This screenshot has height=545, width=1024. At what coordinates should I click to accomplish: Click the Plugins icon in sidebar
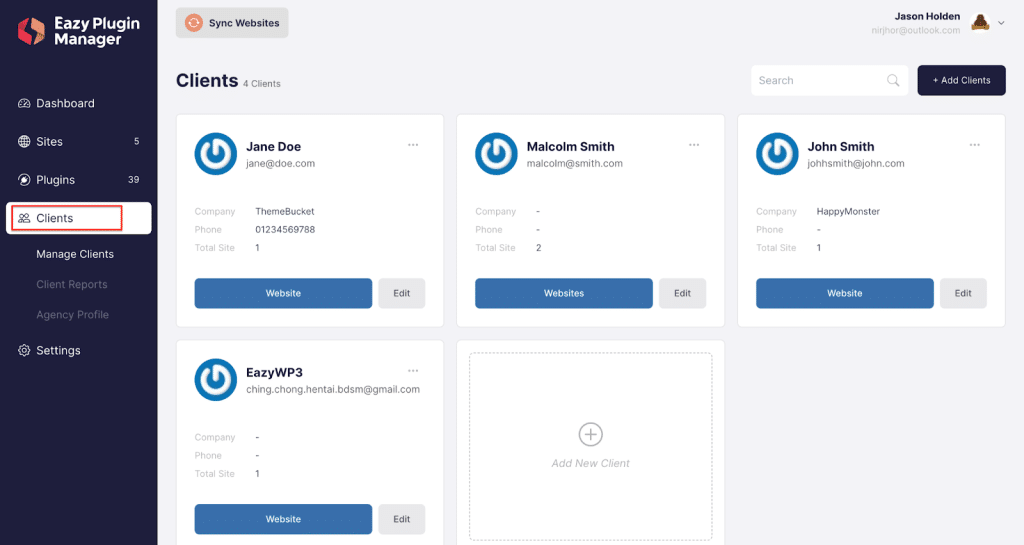pos(24,179)
